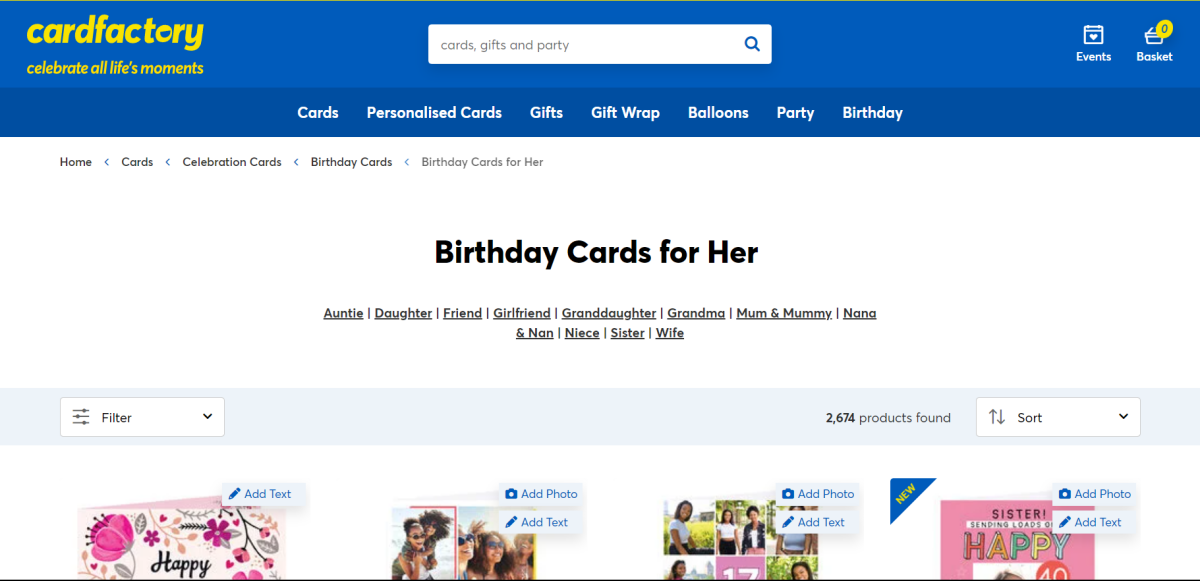
Task: Click the sort arrows icon
Action: (997, 417)
